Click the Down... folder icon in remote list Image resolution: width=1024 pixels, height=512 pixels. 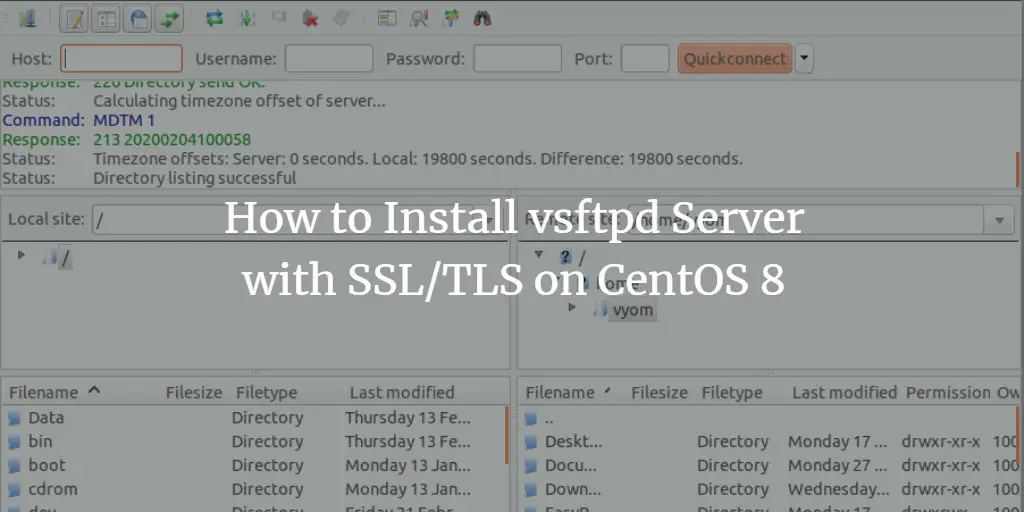[532, 490]
